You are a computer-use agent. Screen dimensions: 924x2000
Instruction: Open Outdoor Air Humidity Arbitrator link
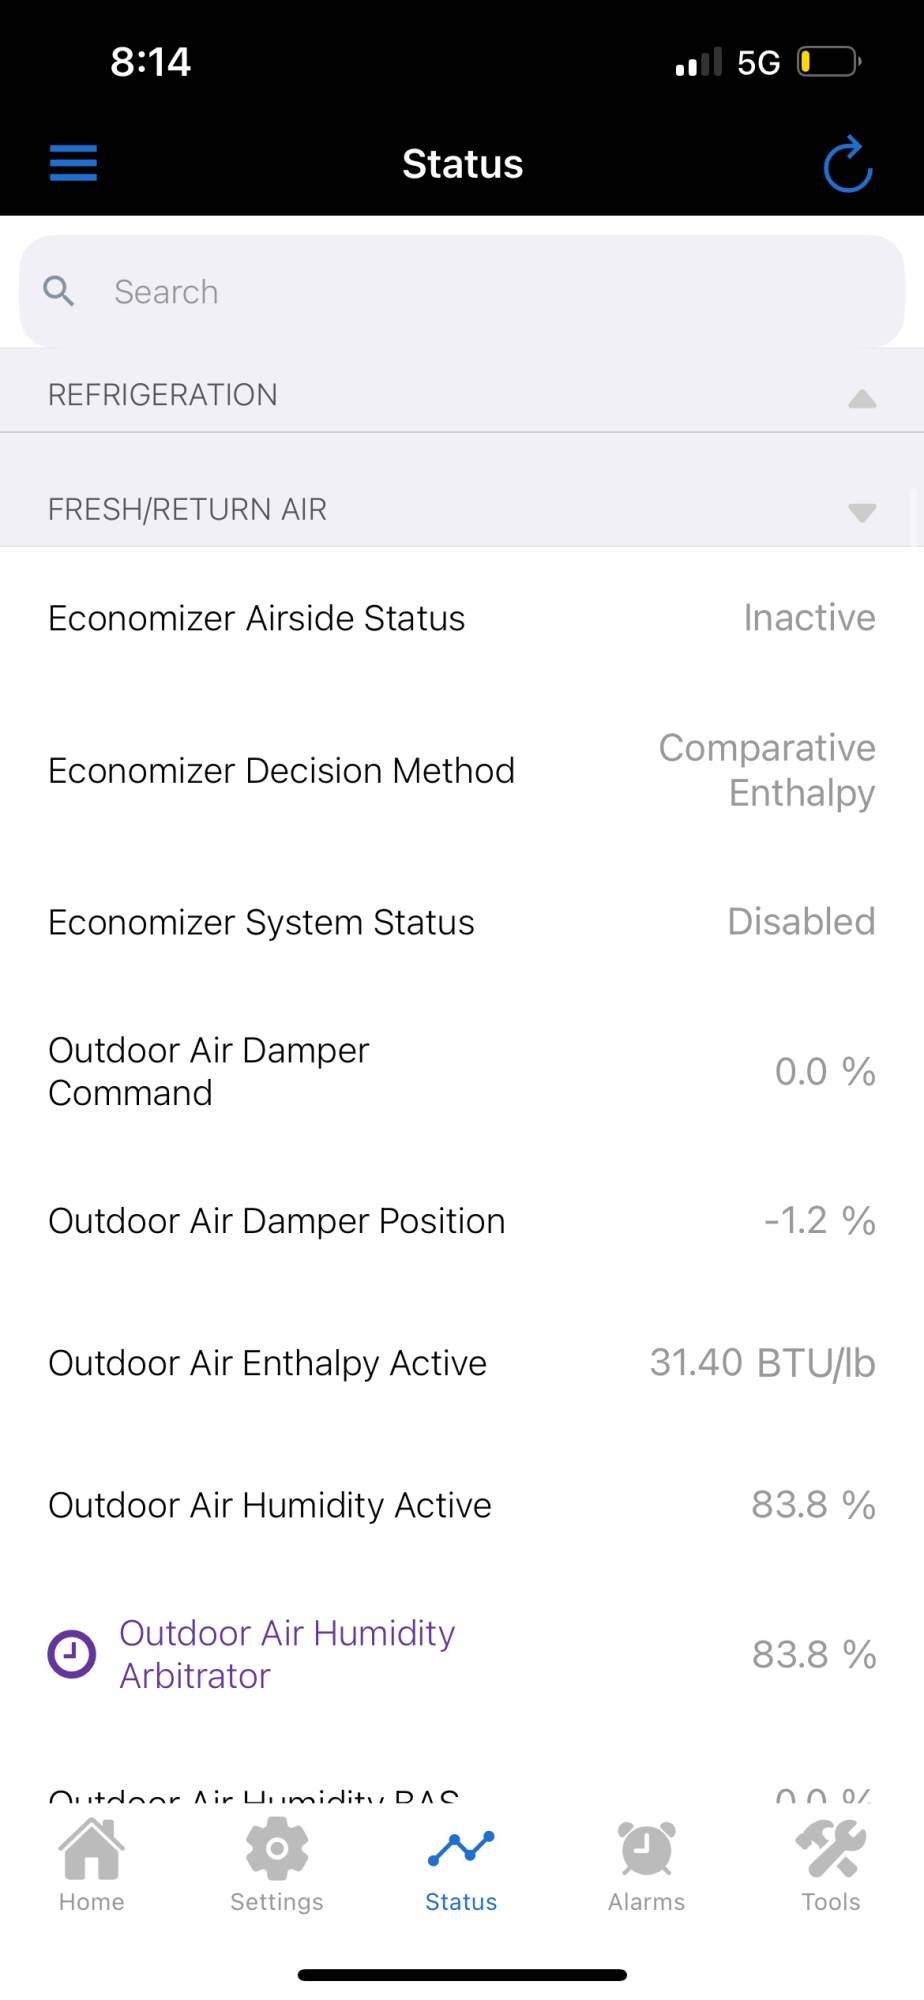click(287, 1654)
